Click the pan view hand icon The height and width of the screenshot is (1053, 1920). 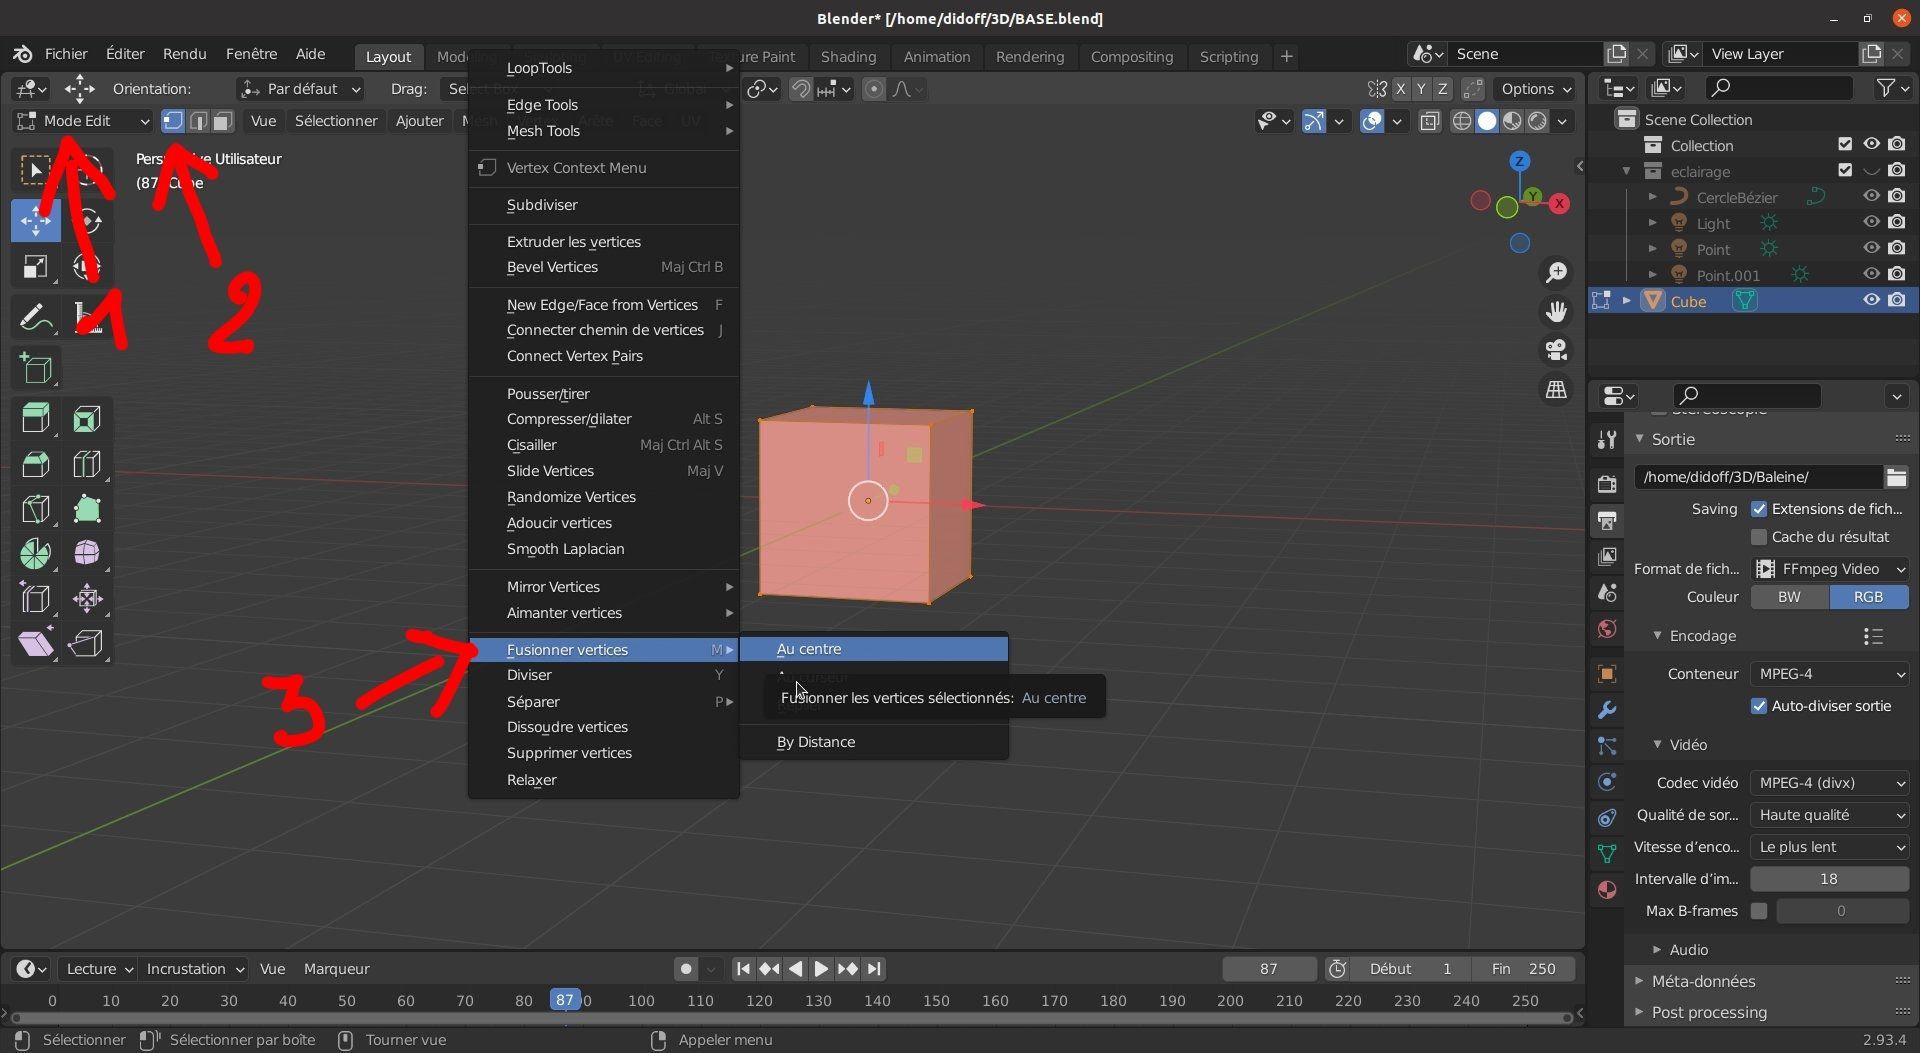tap(1556, 312)
